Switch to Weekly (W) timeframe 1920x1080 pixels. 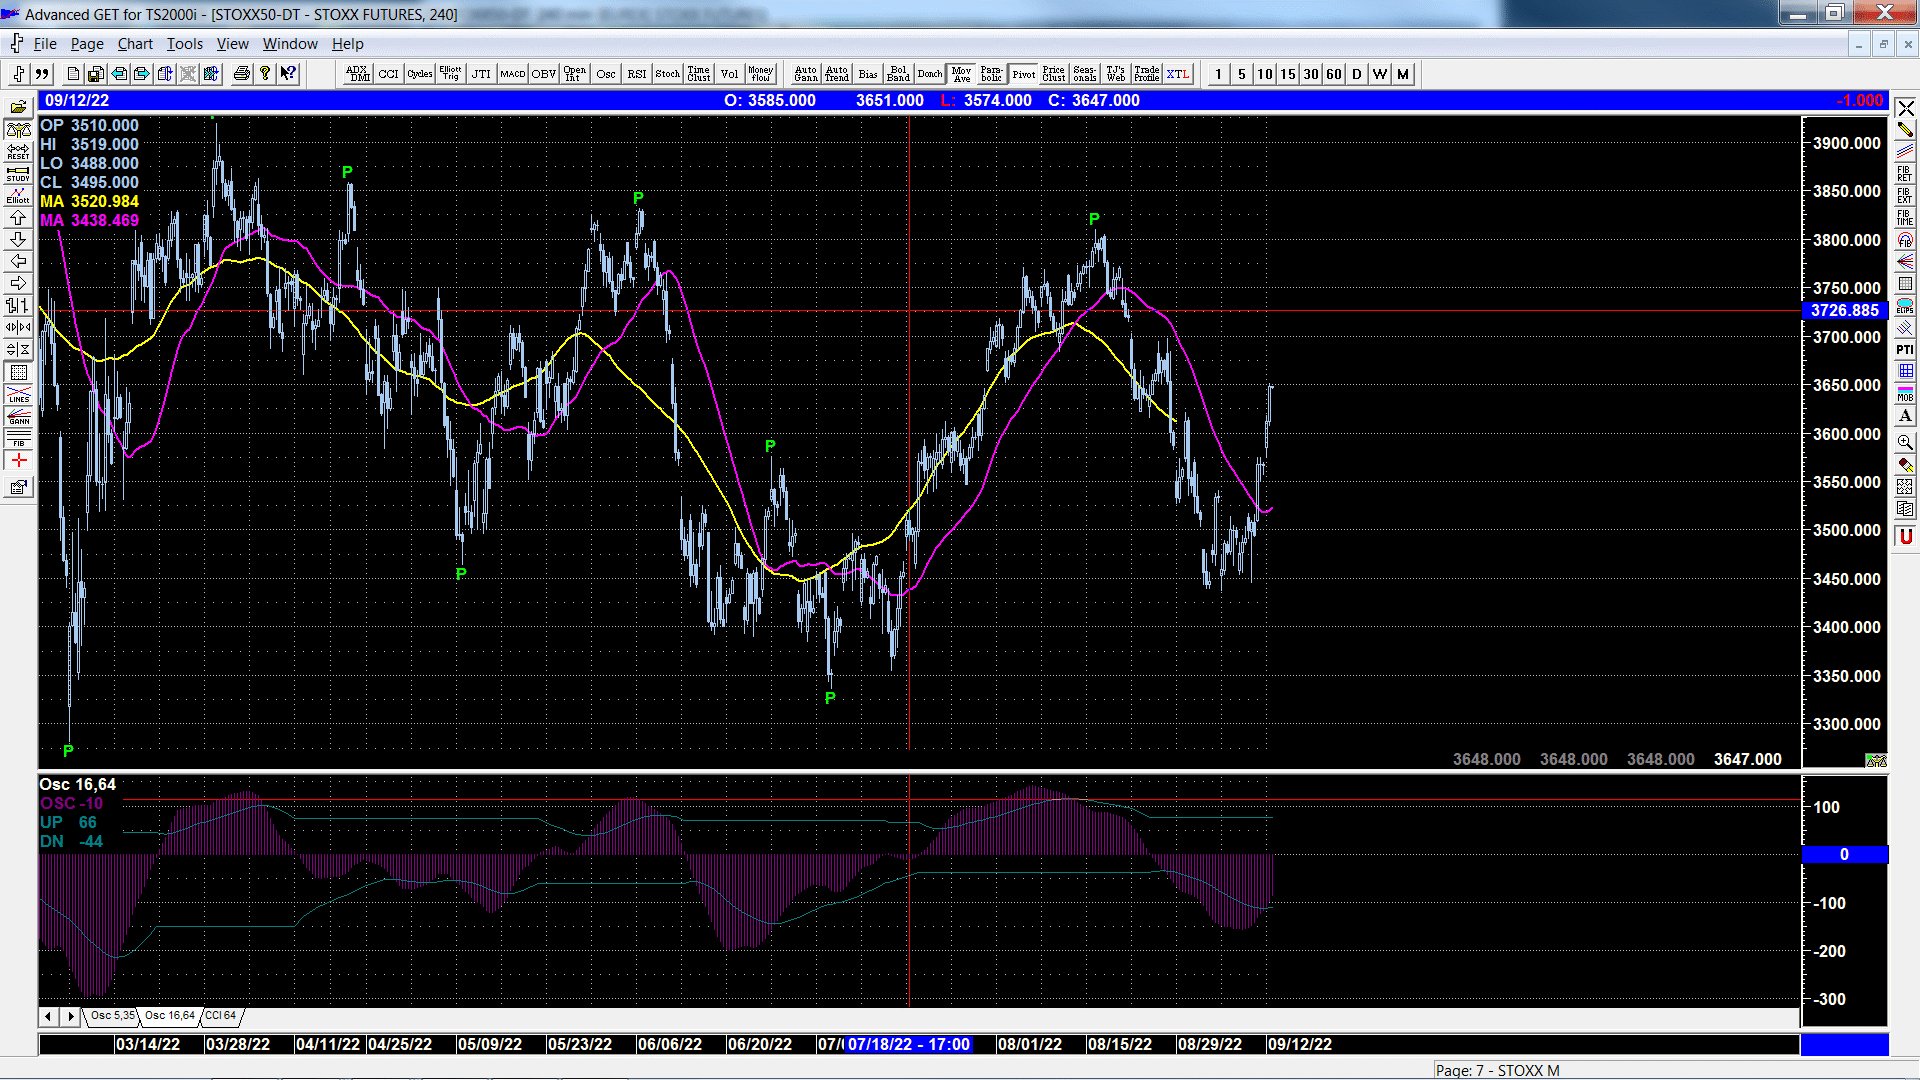pos(1380,74)
